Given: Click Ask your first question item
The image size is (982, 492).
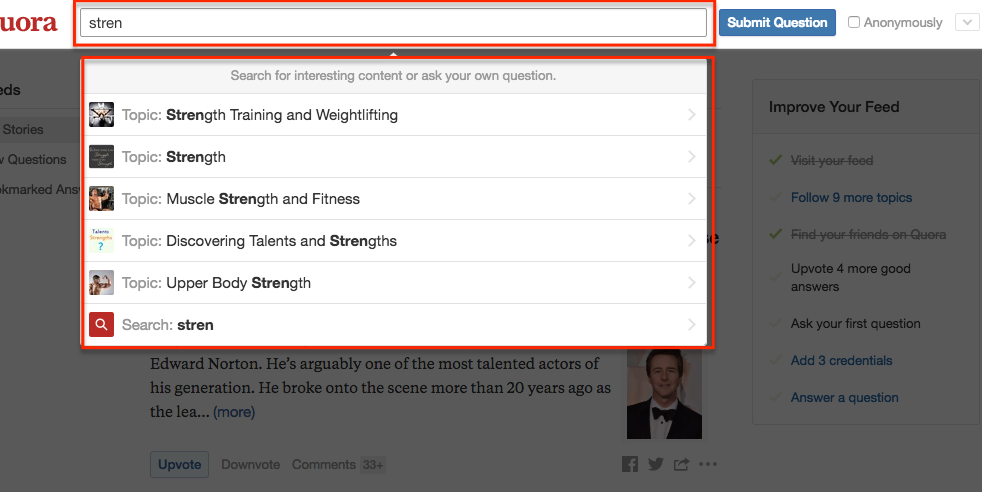Looking at the screenshot, I should pos(855,324).
